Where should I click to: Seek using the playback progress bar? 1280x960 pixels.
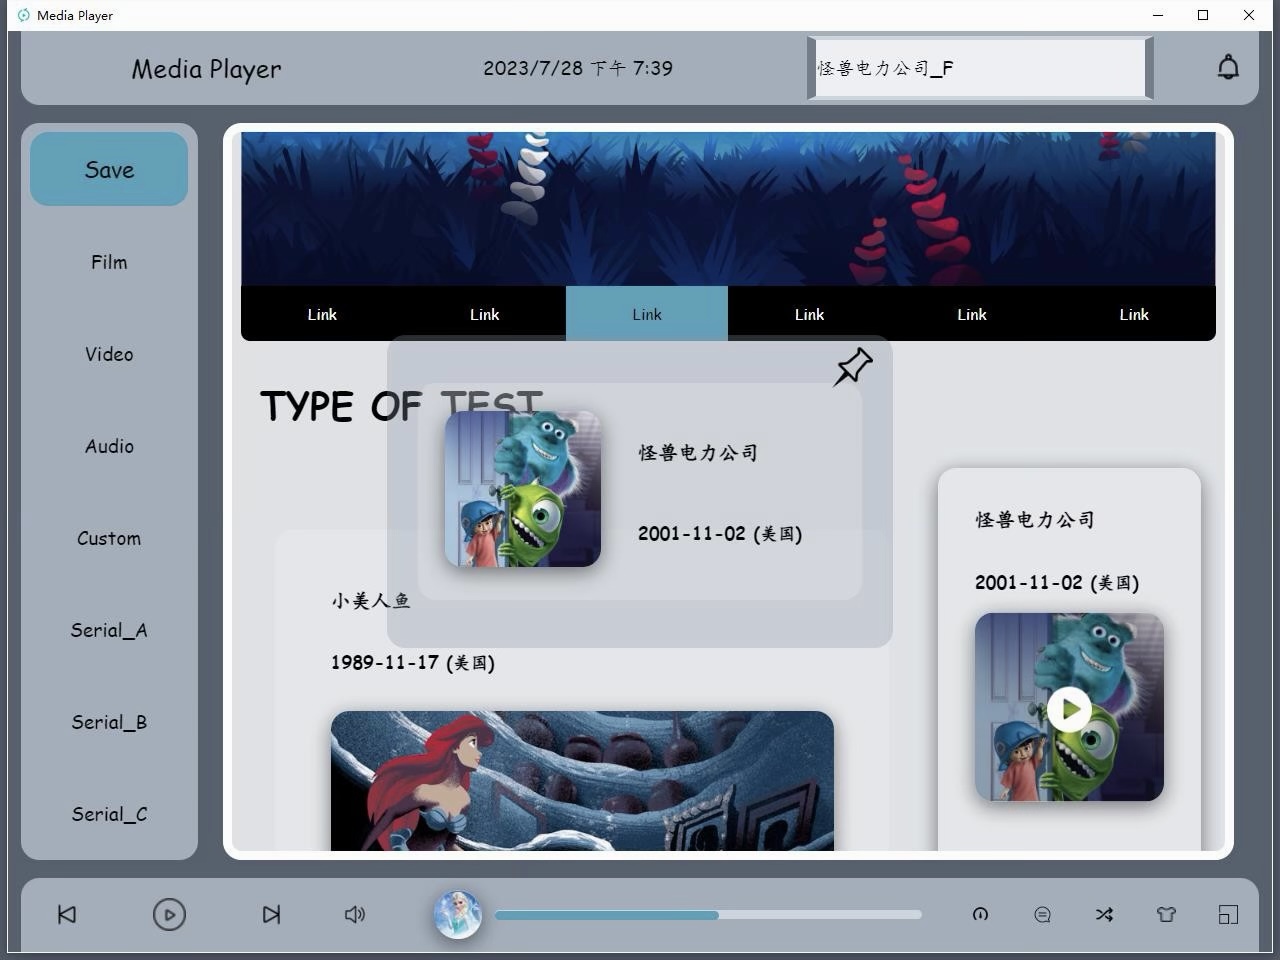click(708, 914)
